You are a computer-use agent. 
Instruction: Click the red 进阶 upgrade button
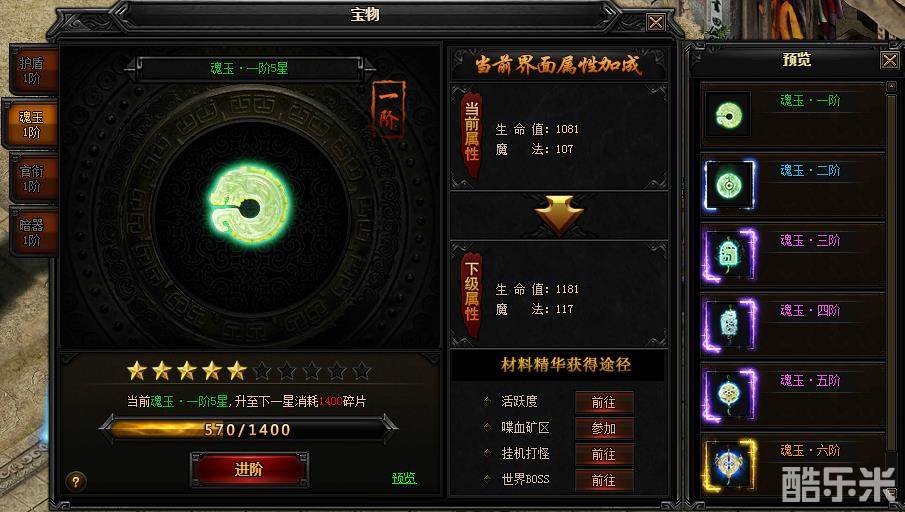(249, 469)
